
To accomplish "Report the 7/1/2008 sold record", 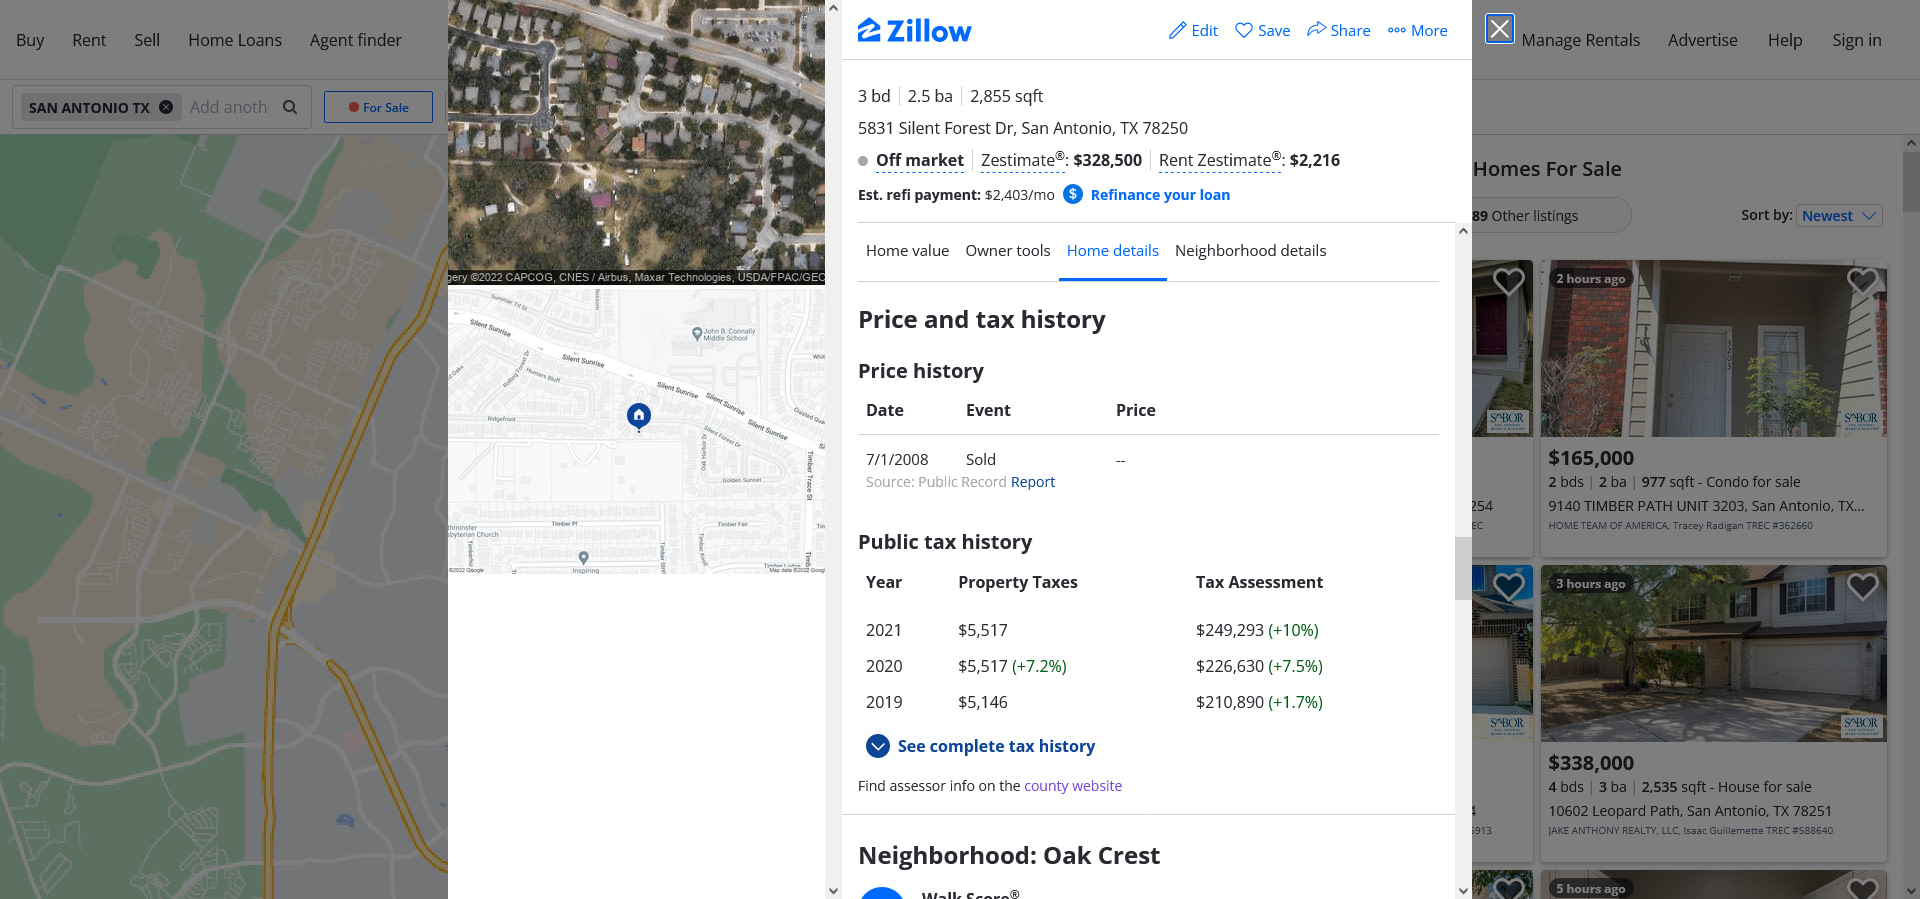I will (1033, 482).
